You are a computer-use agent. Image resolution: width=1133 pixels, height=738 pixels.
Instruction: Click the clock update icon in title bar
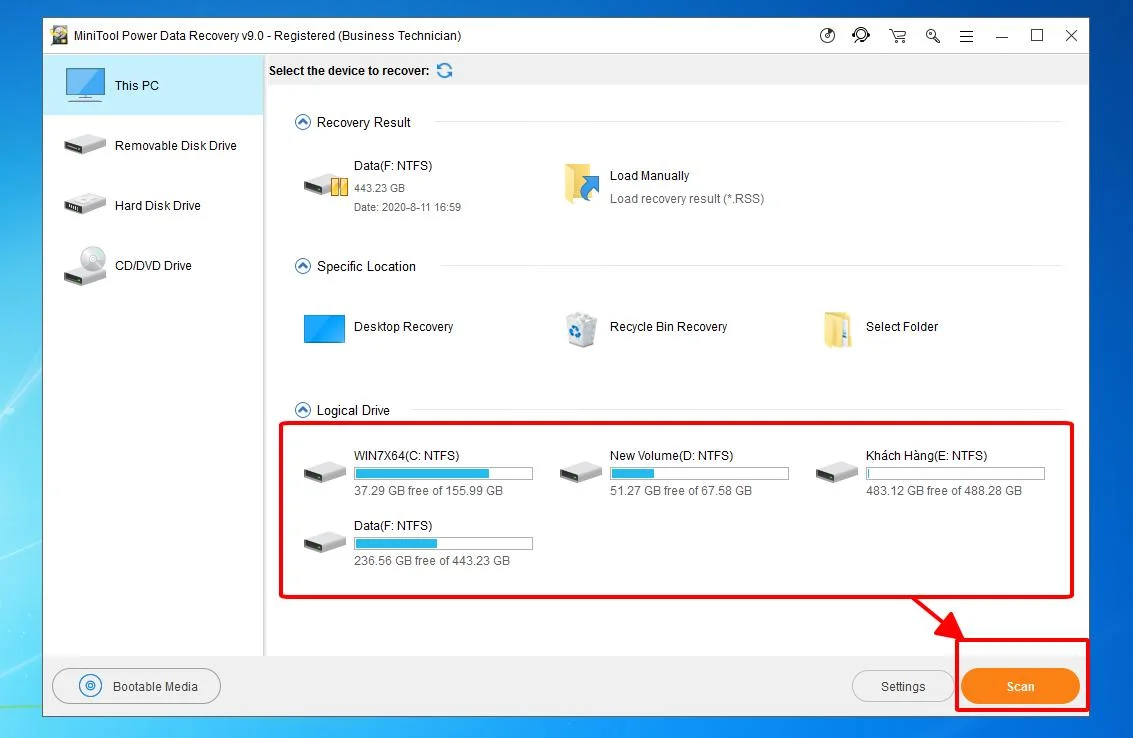(827, 35)
